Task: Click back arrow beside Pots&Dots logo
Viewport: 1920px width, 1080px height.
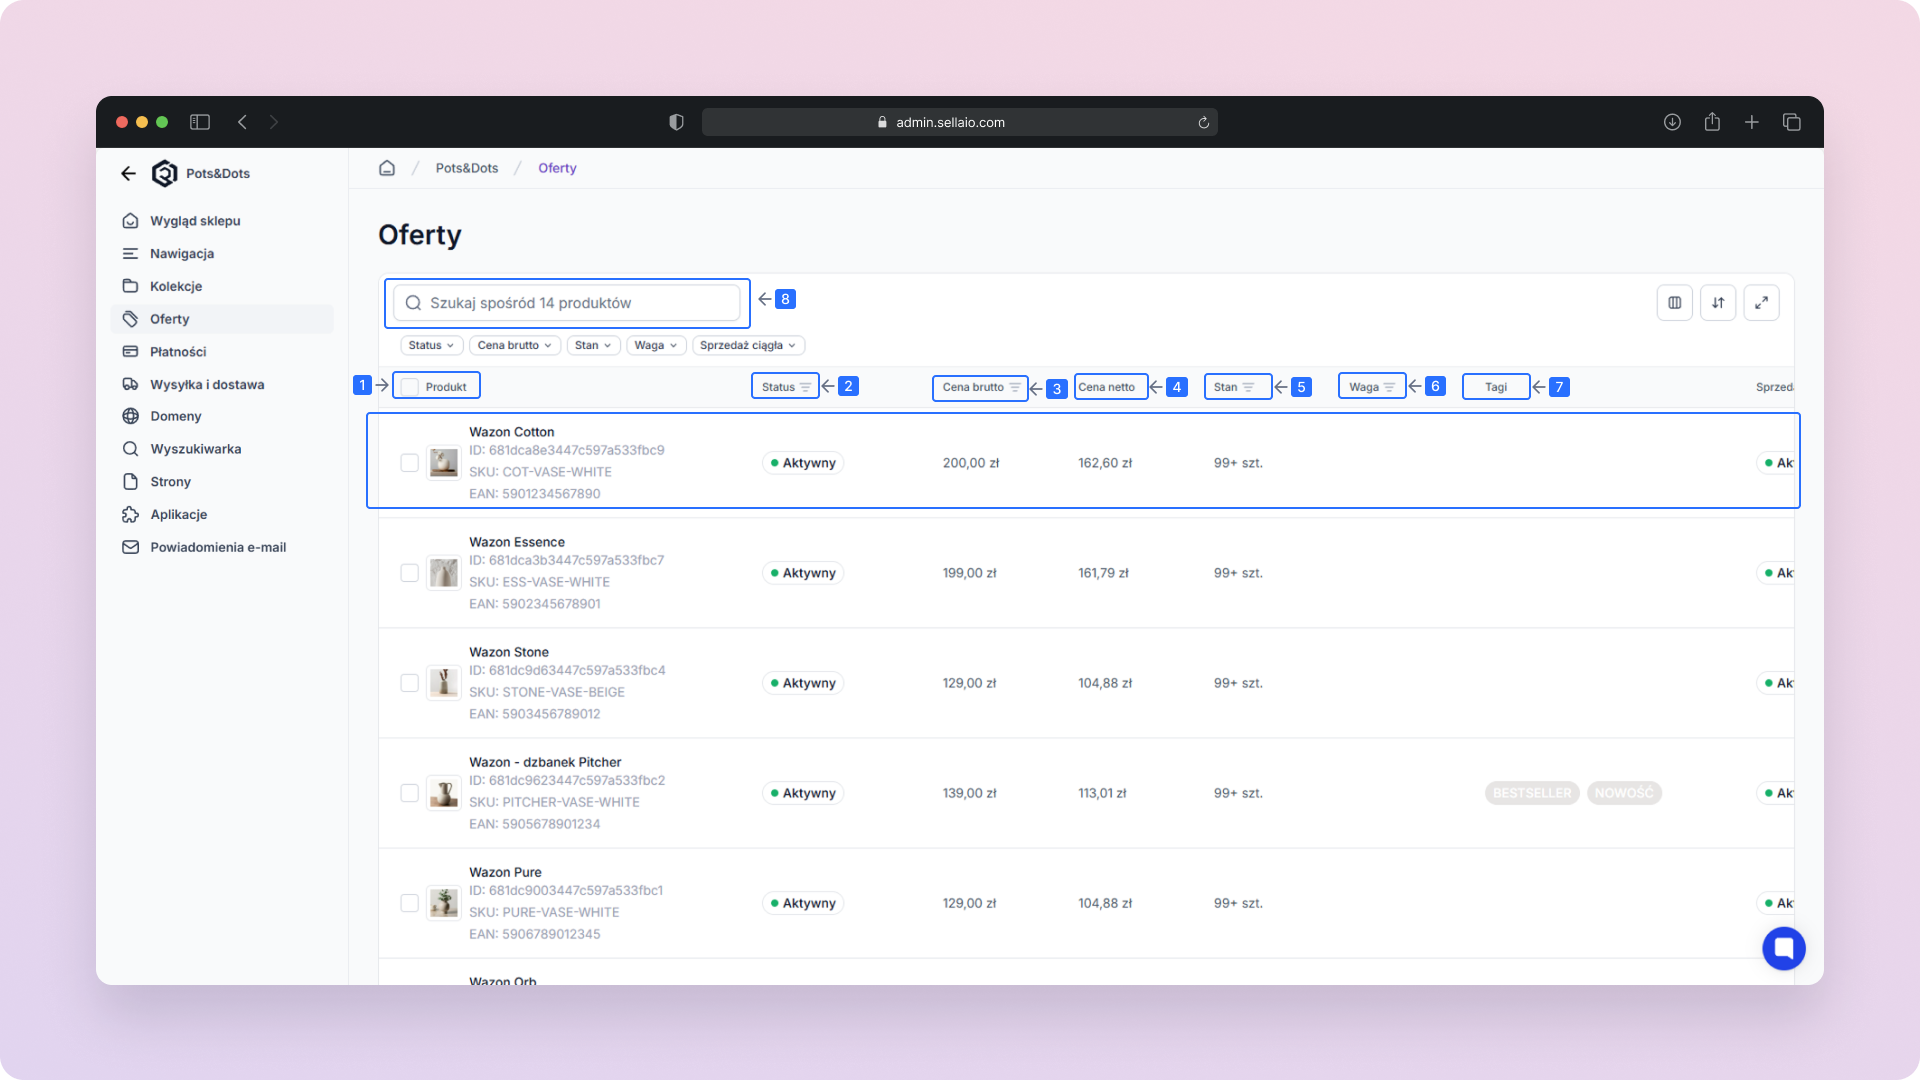Action: click(128, 173)
